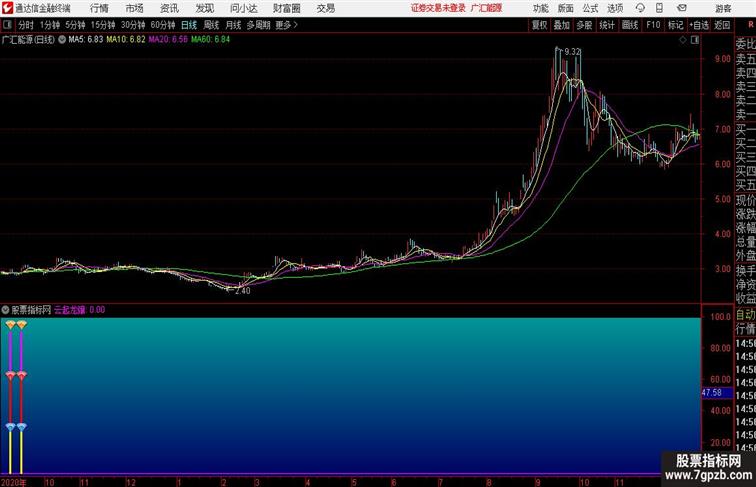This screenshot has height=487, width=756.
Task: Click the 广汇能源(日线) chart title
Action: click(28, 40)
